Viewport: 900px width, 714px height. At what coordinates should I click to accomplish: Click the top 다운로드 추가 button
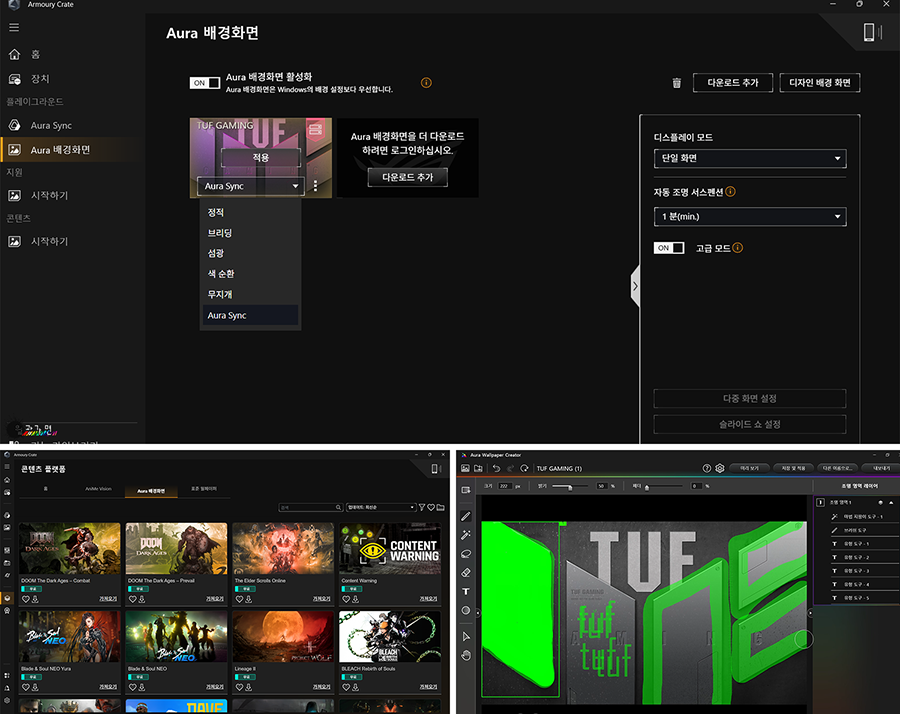(732, 83)
